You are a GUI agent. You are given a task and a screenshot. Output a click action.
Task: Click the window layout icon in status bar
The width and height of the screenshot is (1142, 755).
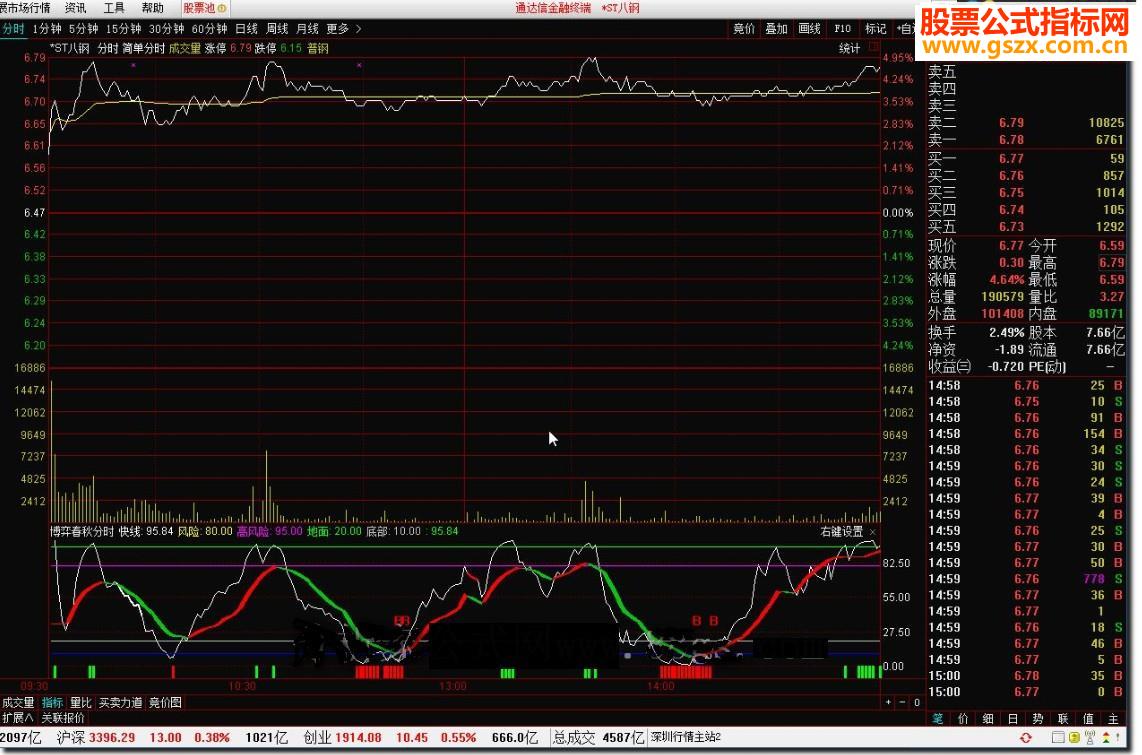pyautogui.click(x=1058, y=738)
